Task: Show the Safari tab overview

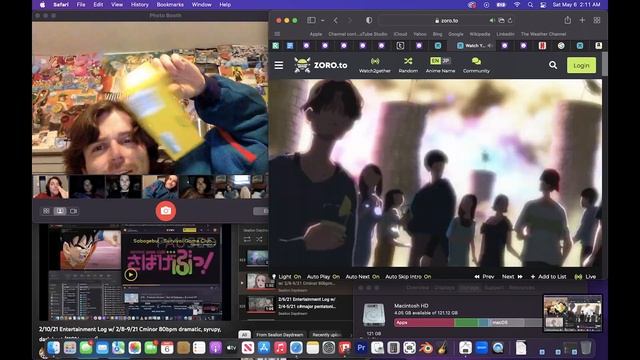Action: point(597,20)
